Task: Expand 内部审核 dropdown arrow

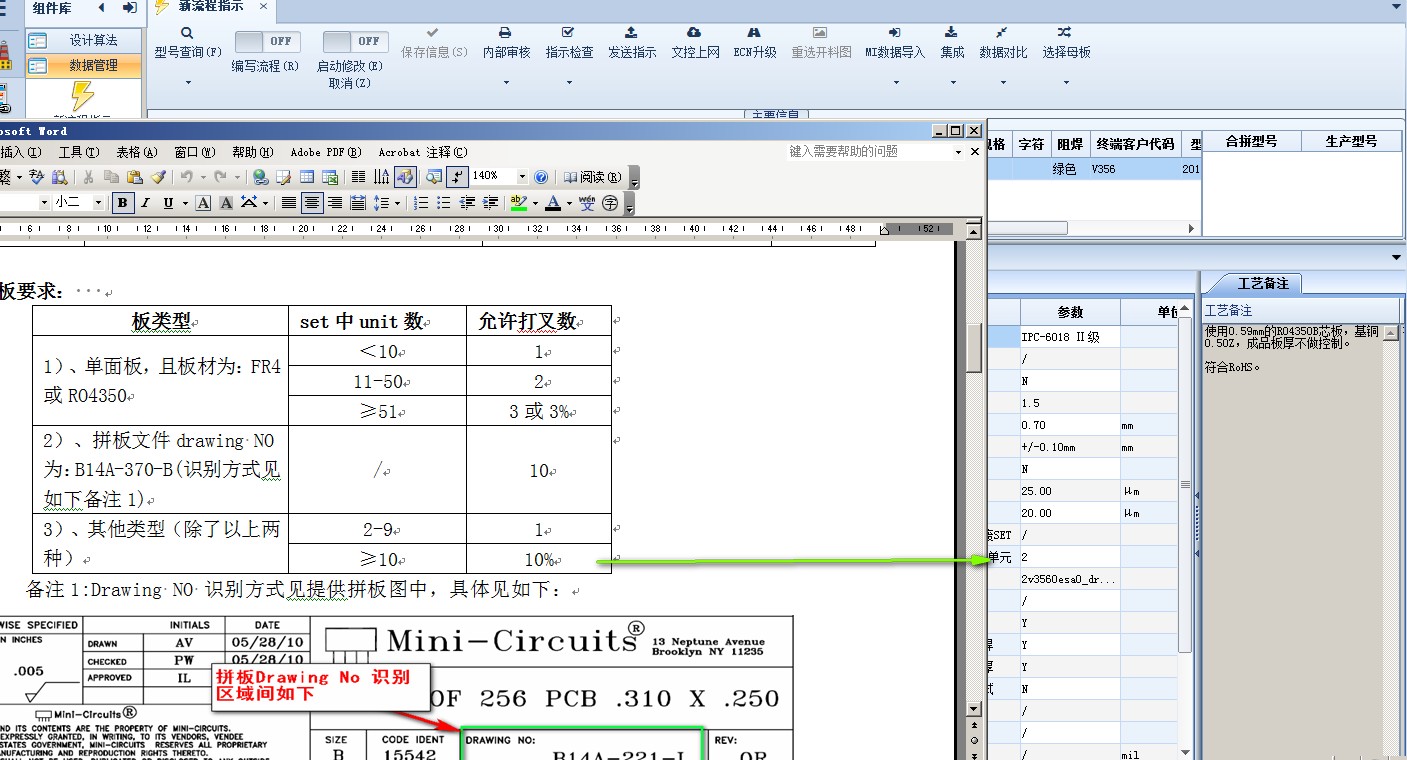Action: [506, 82]
